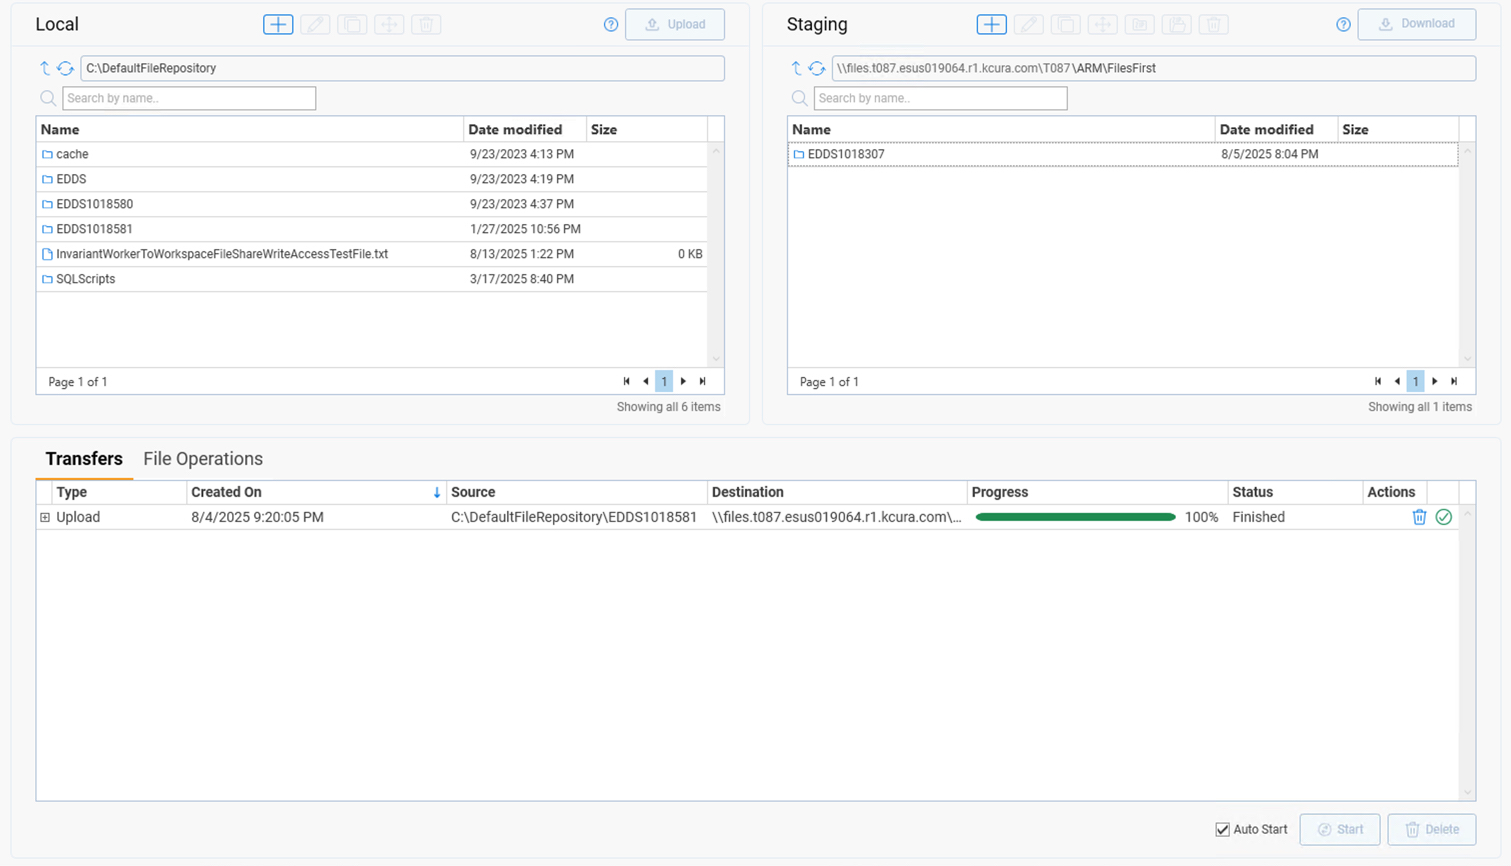
Task: Create a new folder in the Local pane
Action: click(277, 24)
